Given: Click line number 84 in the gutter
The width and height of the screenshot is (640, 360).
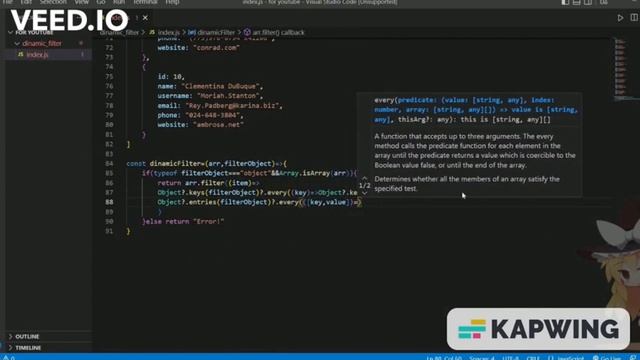Looking at the screenshot, I should click(x=109, y=164).
